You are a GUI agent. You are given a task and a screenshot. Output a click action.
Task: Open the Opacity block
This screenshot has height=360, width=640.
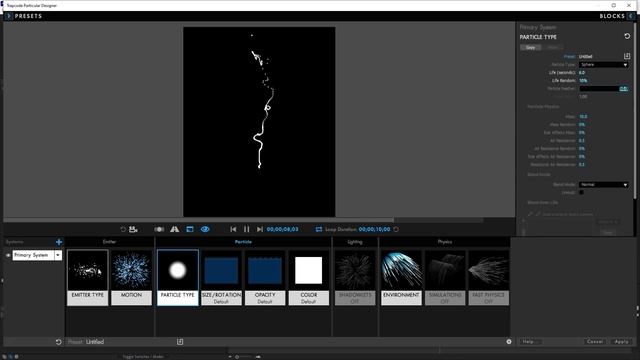tap(265, 278)
